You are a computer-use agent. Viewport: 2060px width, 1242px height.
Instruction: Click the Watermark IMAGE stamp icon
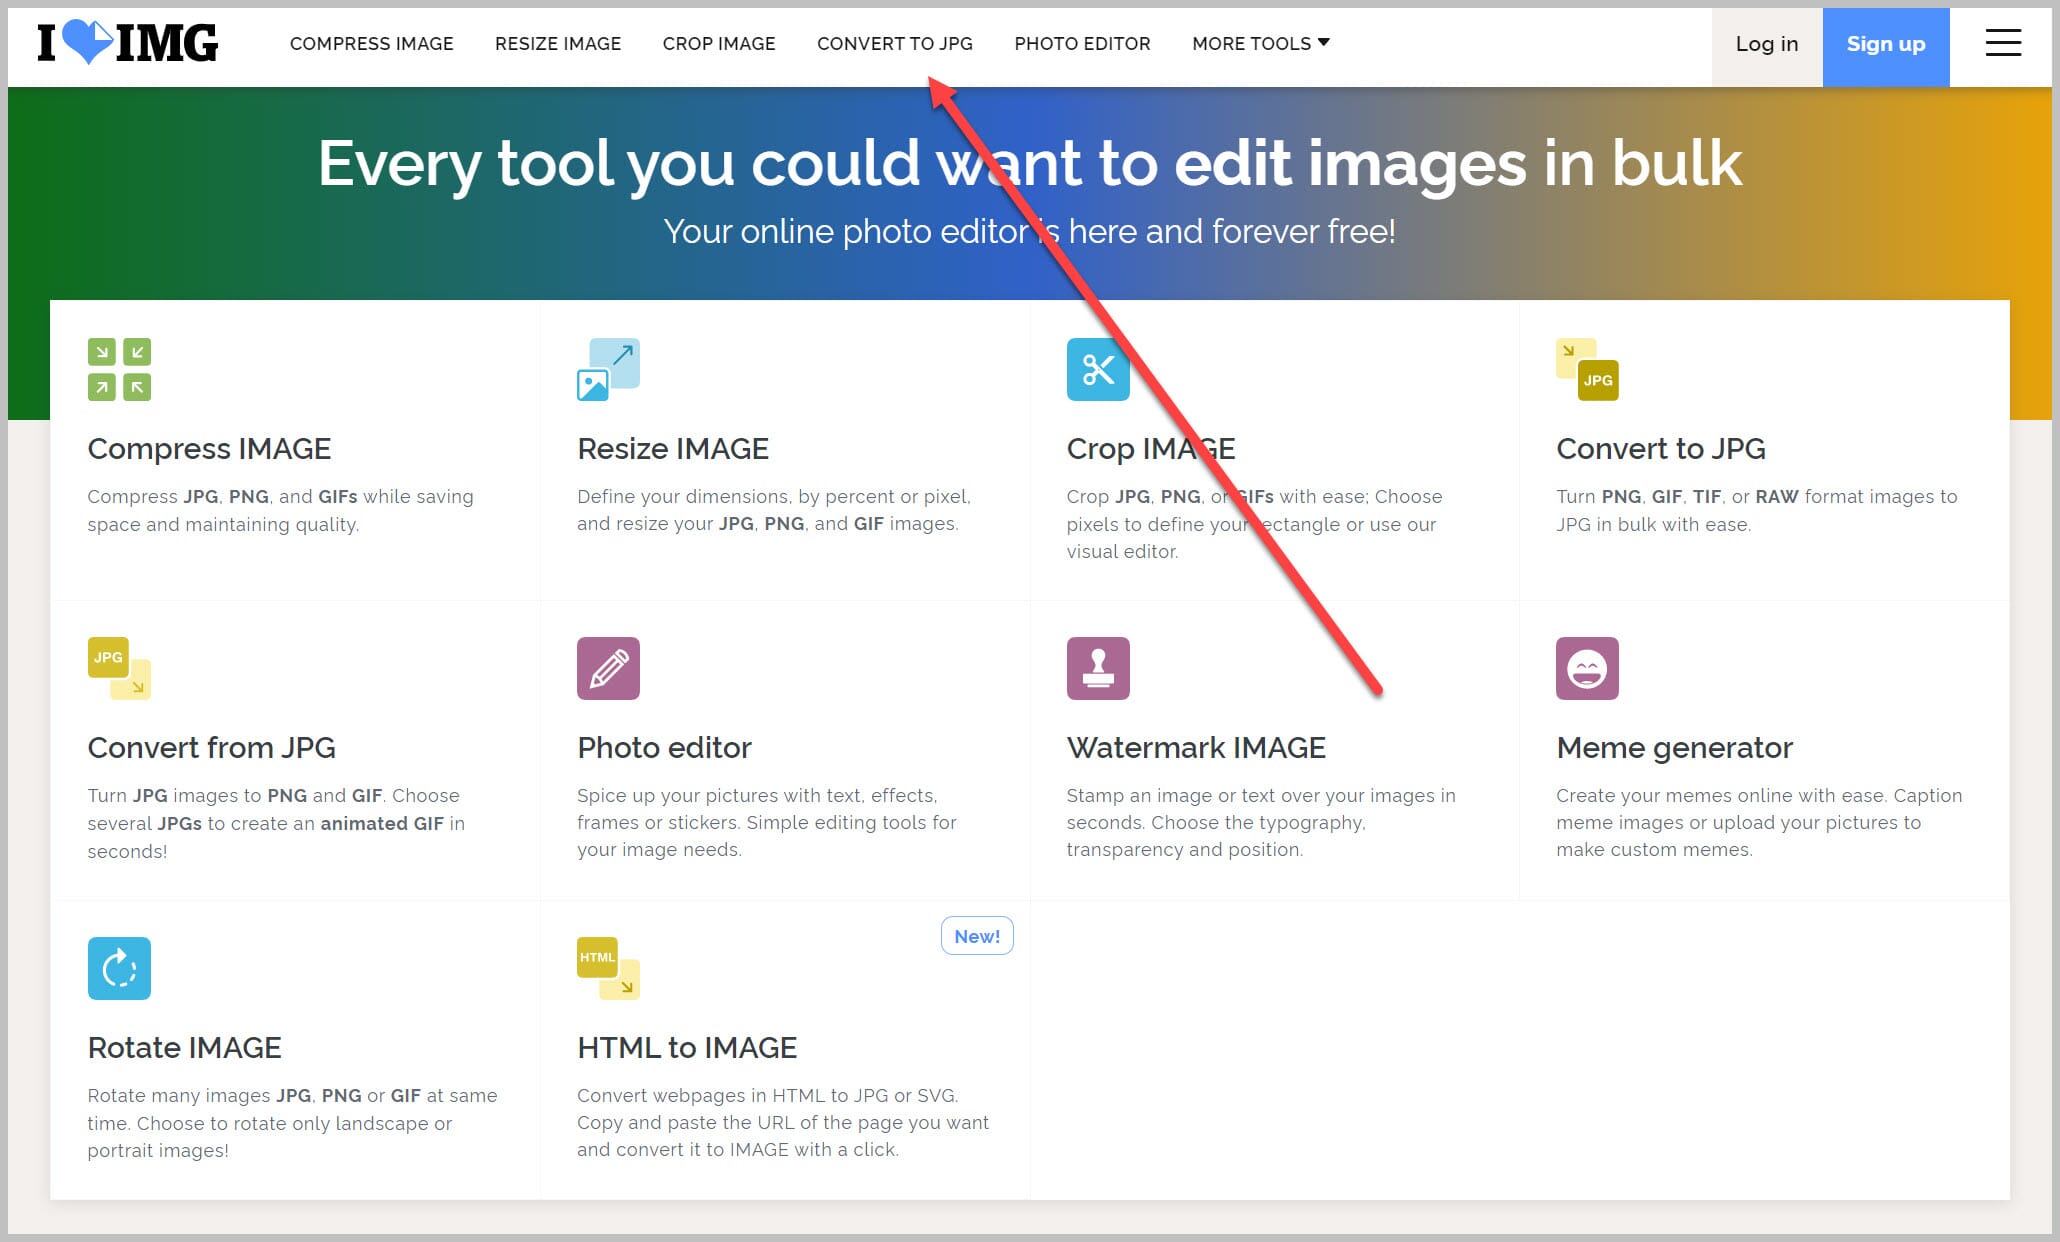(1098, 667)
